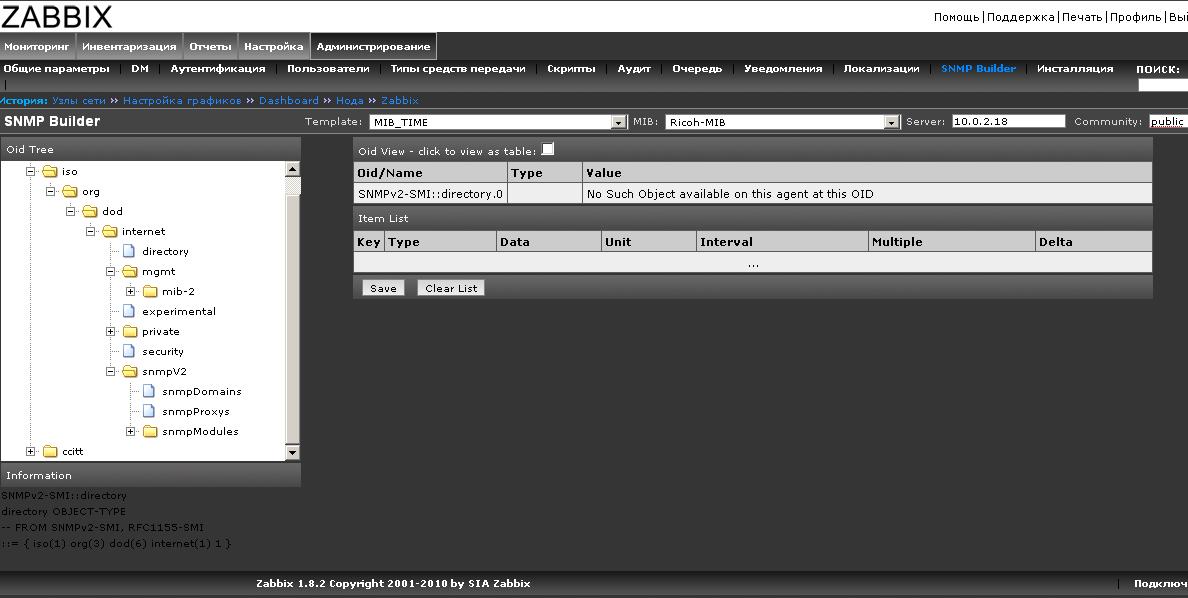Expand the snmpModules tree node
Viewport: 1188px width, 598px height.
click(130, 432)
